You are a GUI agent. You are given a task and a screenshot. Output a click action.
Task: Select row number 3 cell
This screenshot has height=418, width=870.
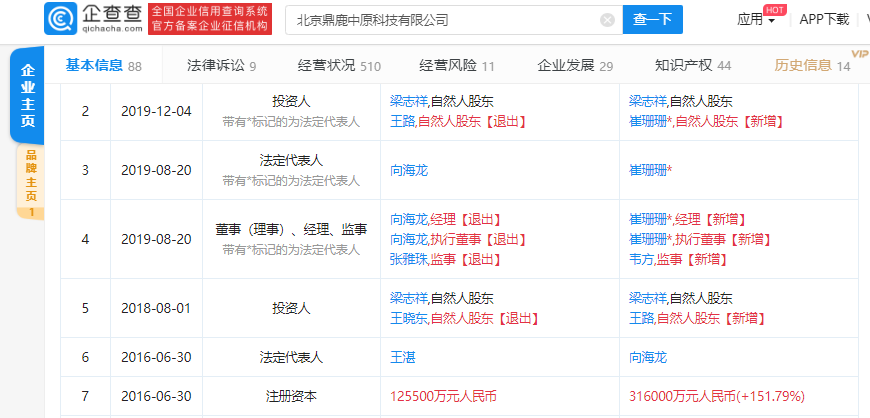tap(85, 170)
